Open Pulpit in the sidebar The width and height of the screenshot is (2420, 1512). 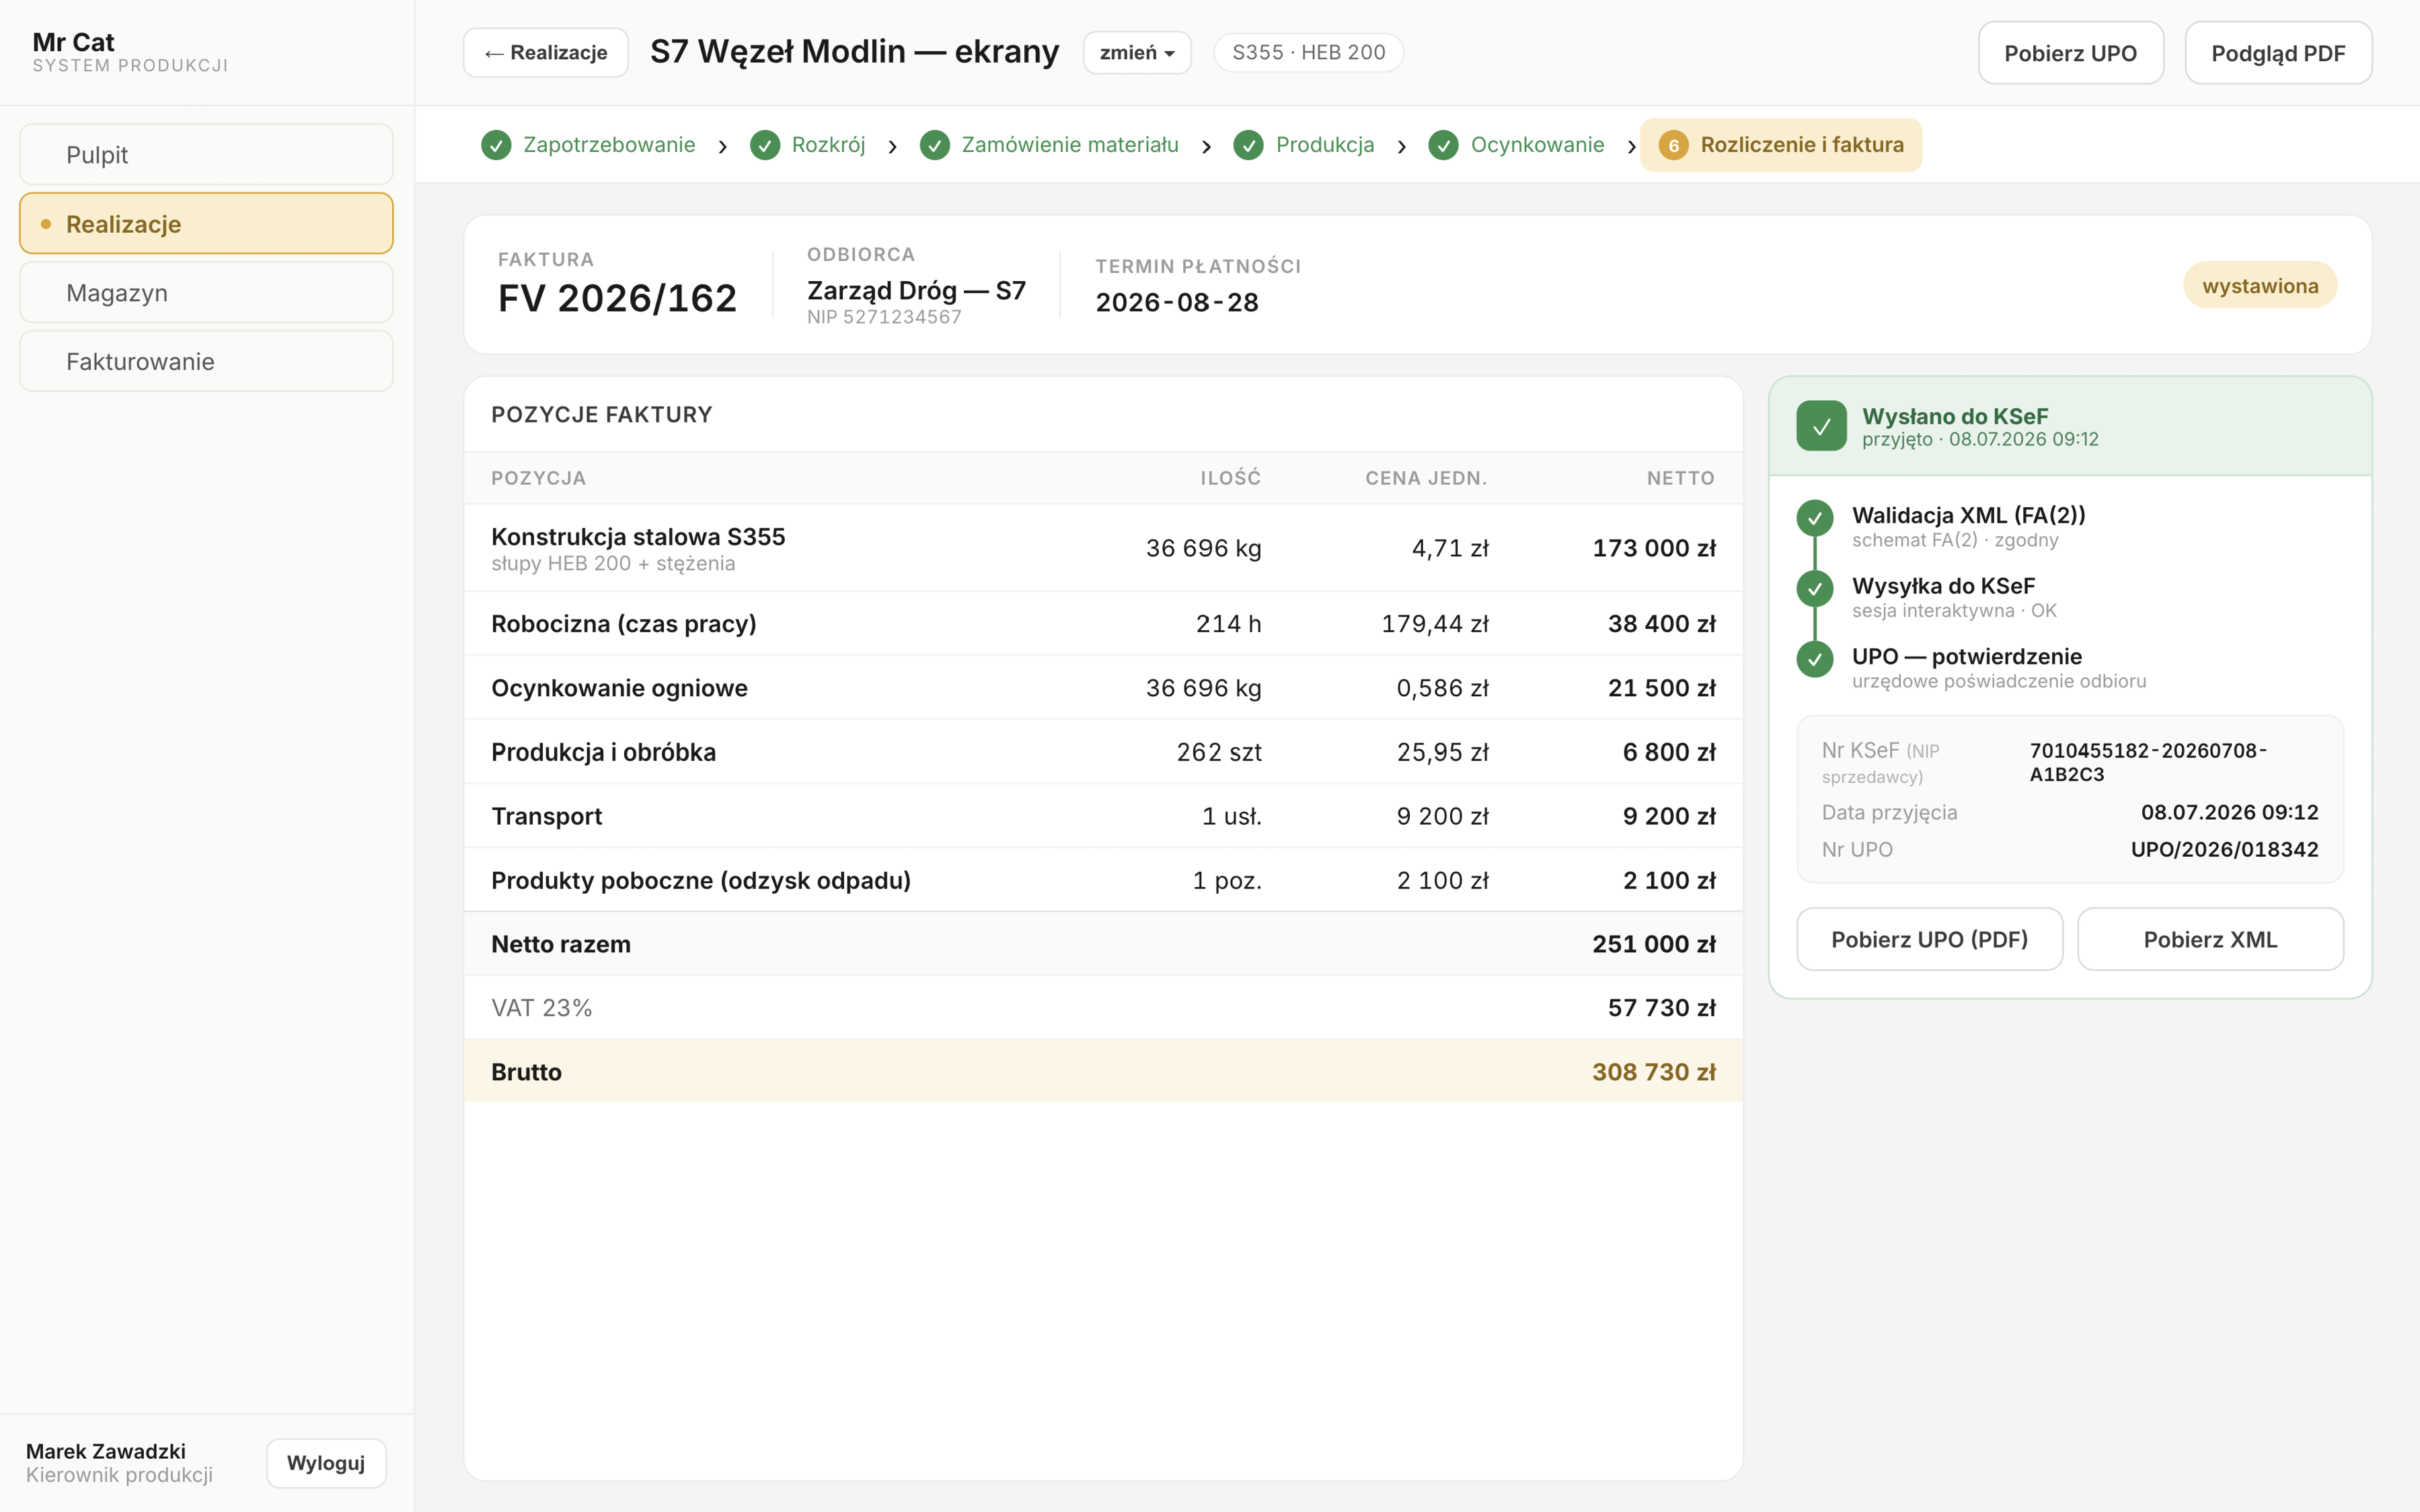pyautogui.click(x=206, y=155)
